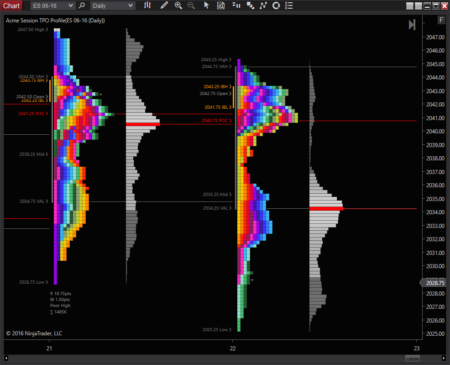The height and width of the screenshot is (365, 450).
Task: Click the instrument search magnifier icon
Action: coord(82,6)
